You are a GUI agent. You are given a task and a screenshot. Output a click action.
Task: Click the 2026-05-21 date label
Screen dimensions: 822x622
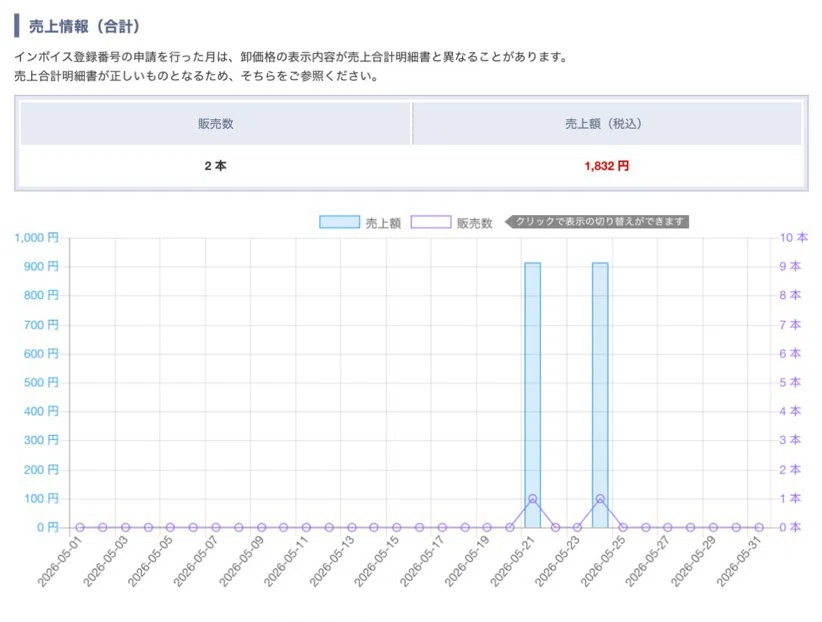[x=513, y=561]
